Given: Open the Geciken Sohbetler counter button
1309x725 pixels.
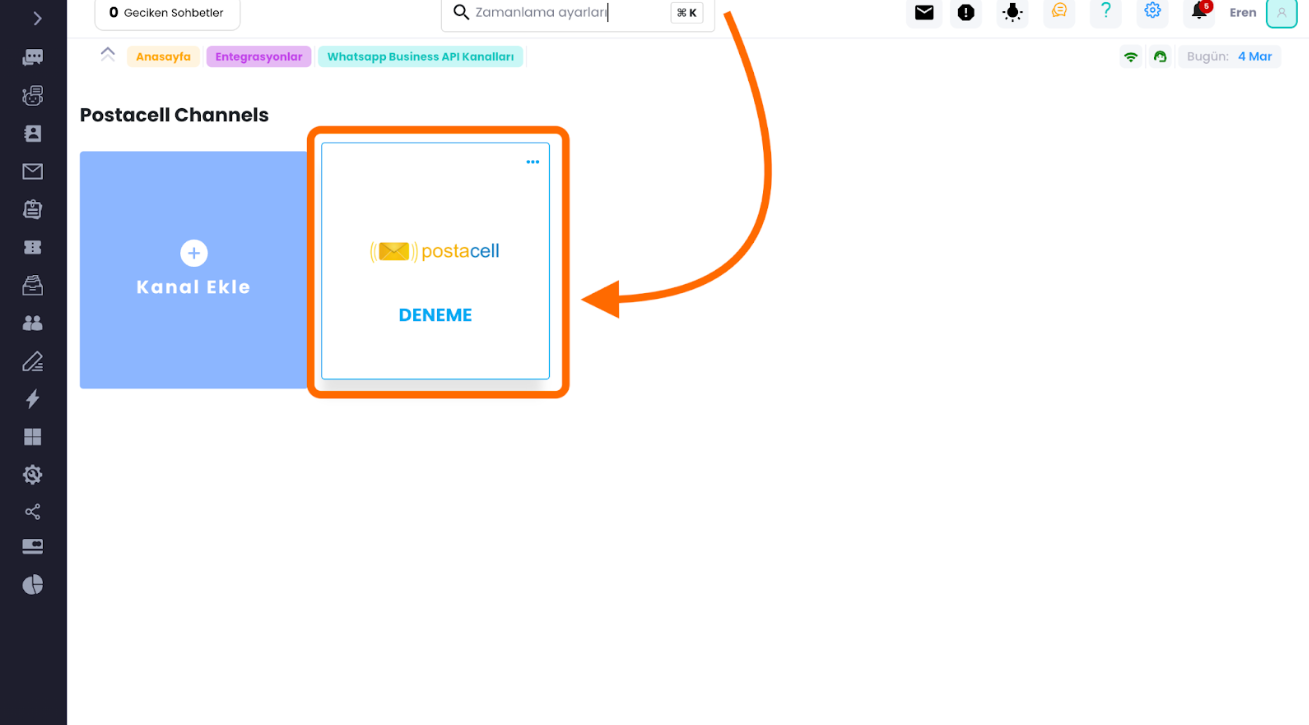Looking at the screenshot, I should point(167,13).
